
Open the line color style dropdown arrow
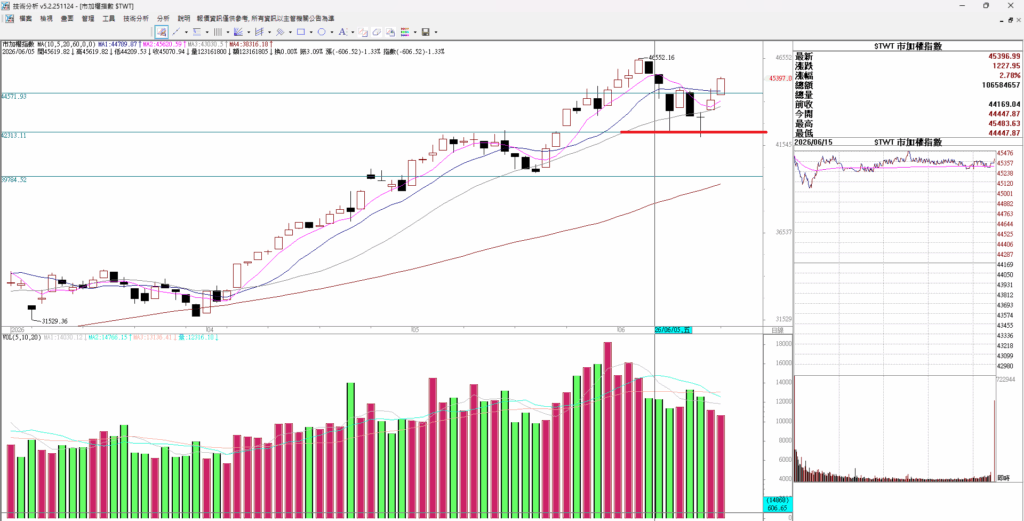click(415, 32)
